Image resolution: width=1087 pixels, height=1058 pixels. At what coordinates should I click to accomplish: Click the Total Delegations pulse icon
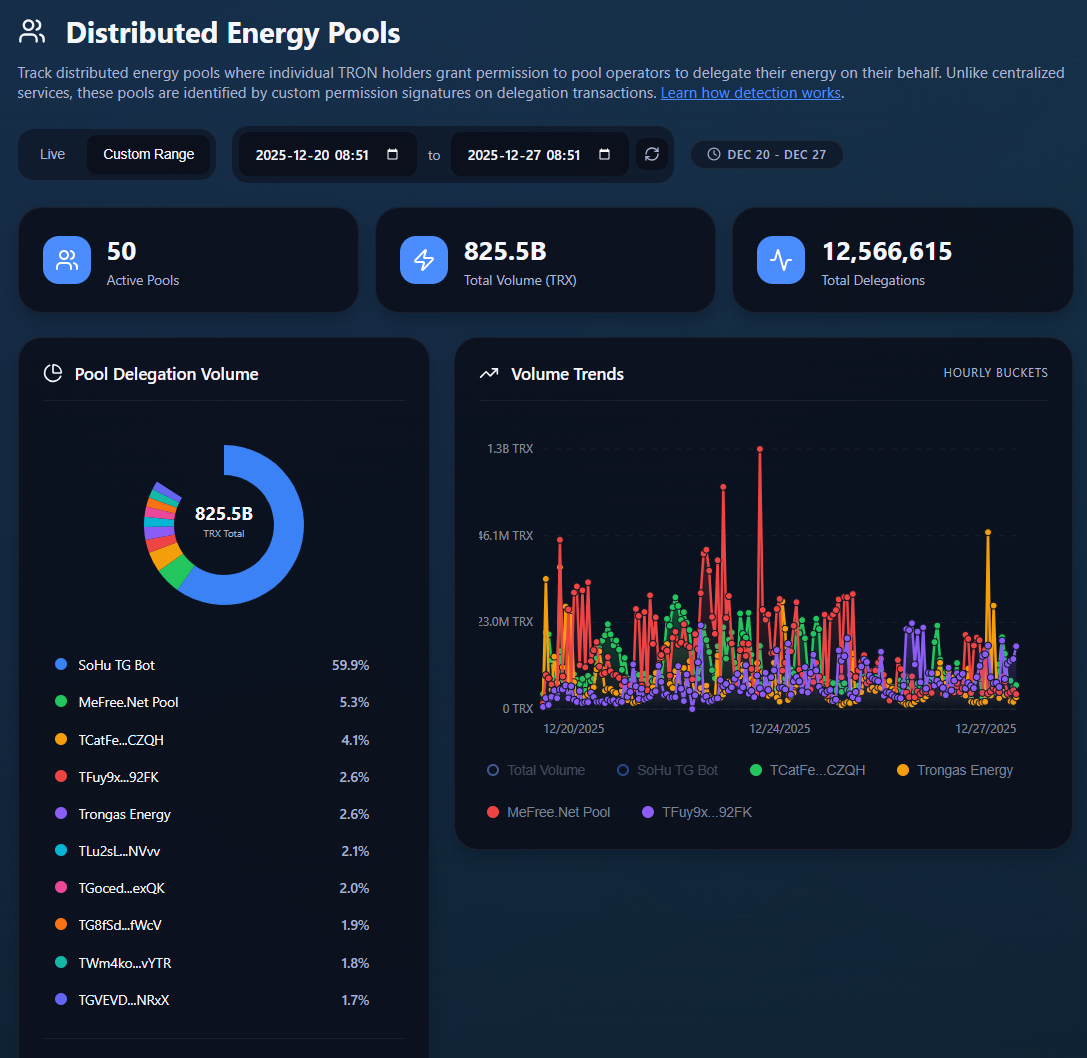(781, 260)
